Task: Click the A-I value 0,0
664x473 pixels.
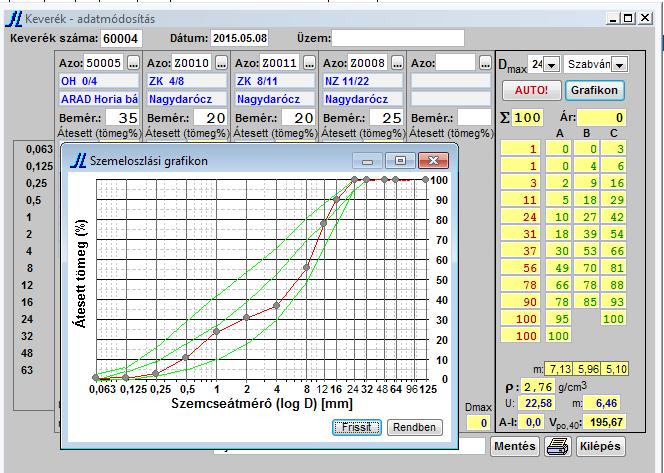Action: 533,422
